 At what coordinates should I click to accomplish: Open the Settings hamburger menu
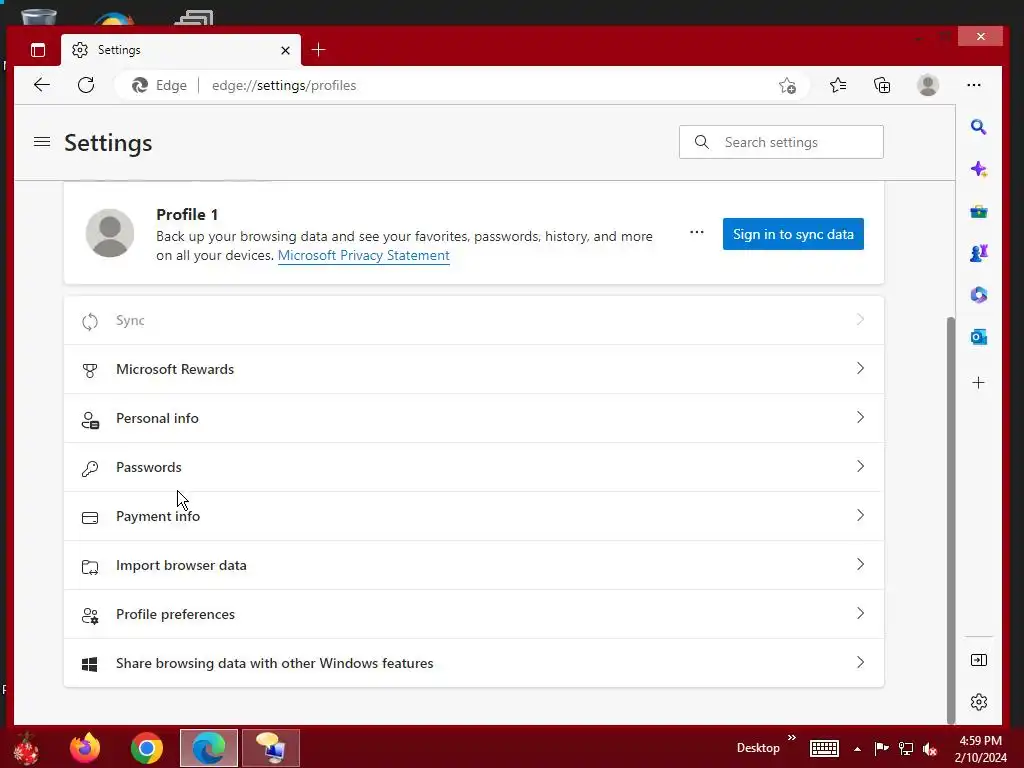click(x=42, y=142)
